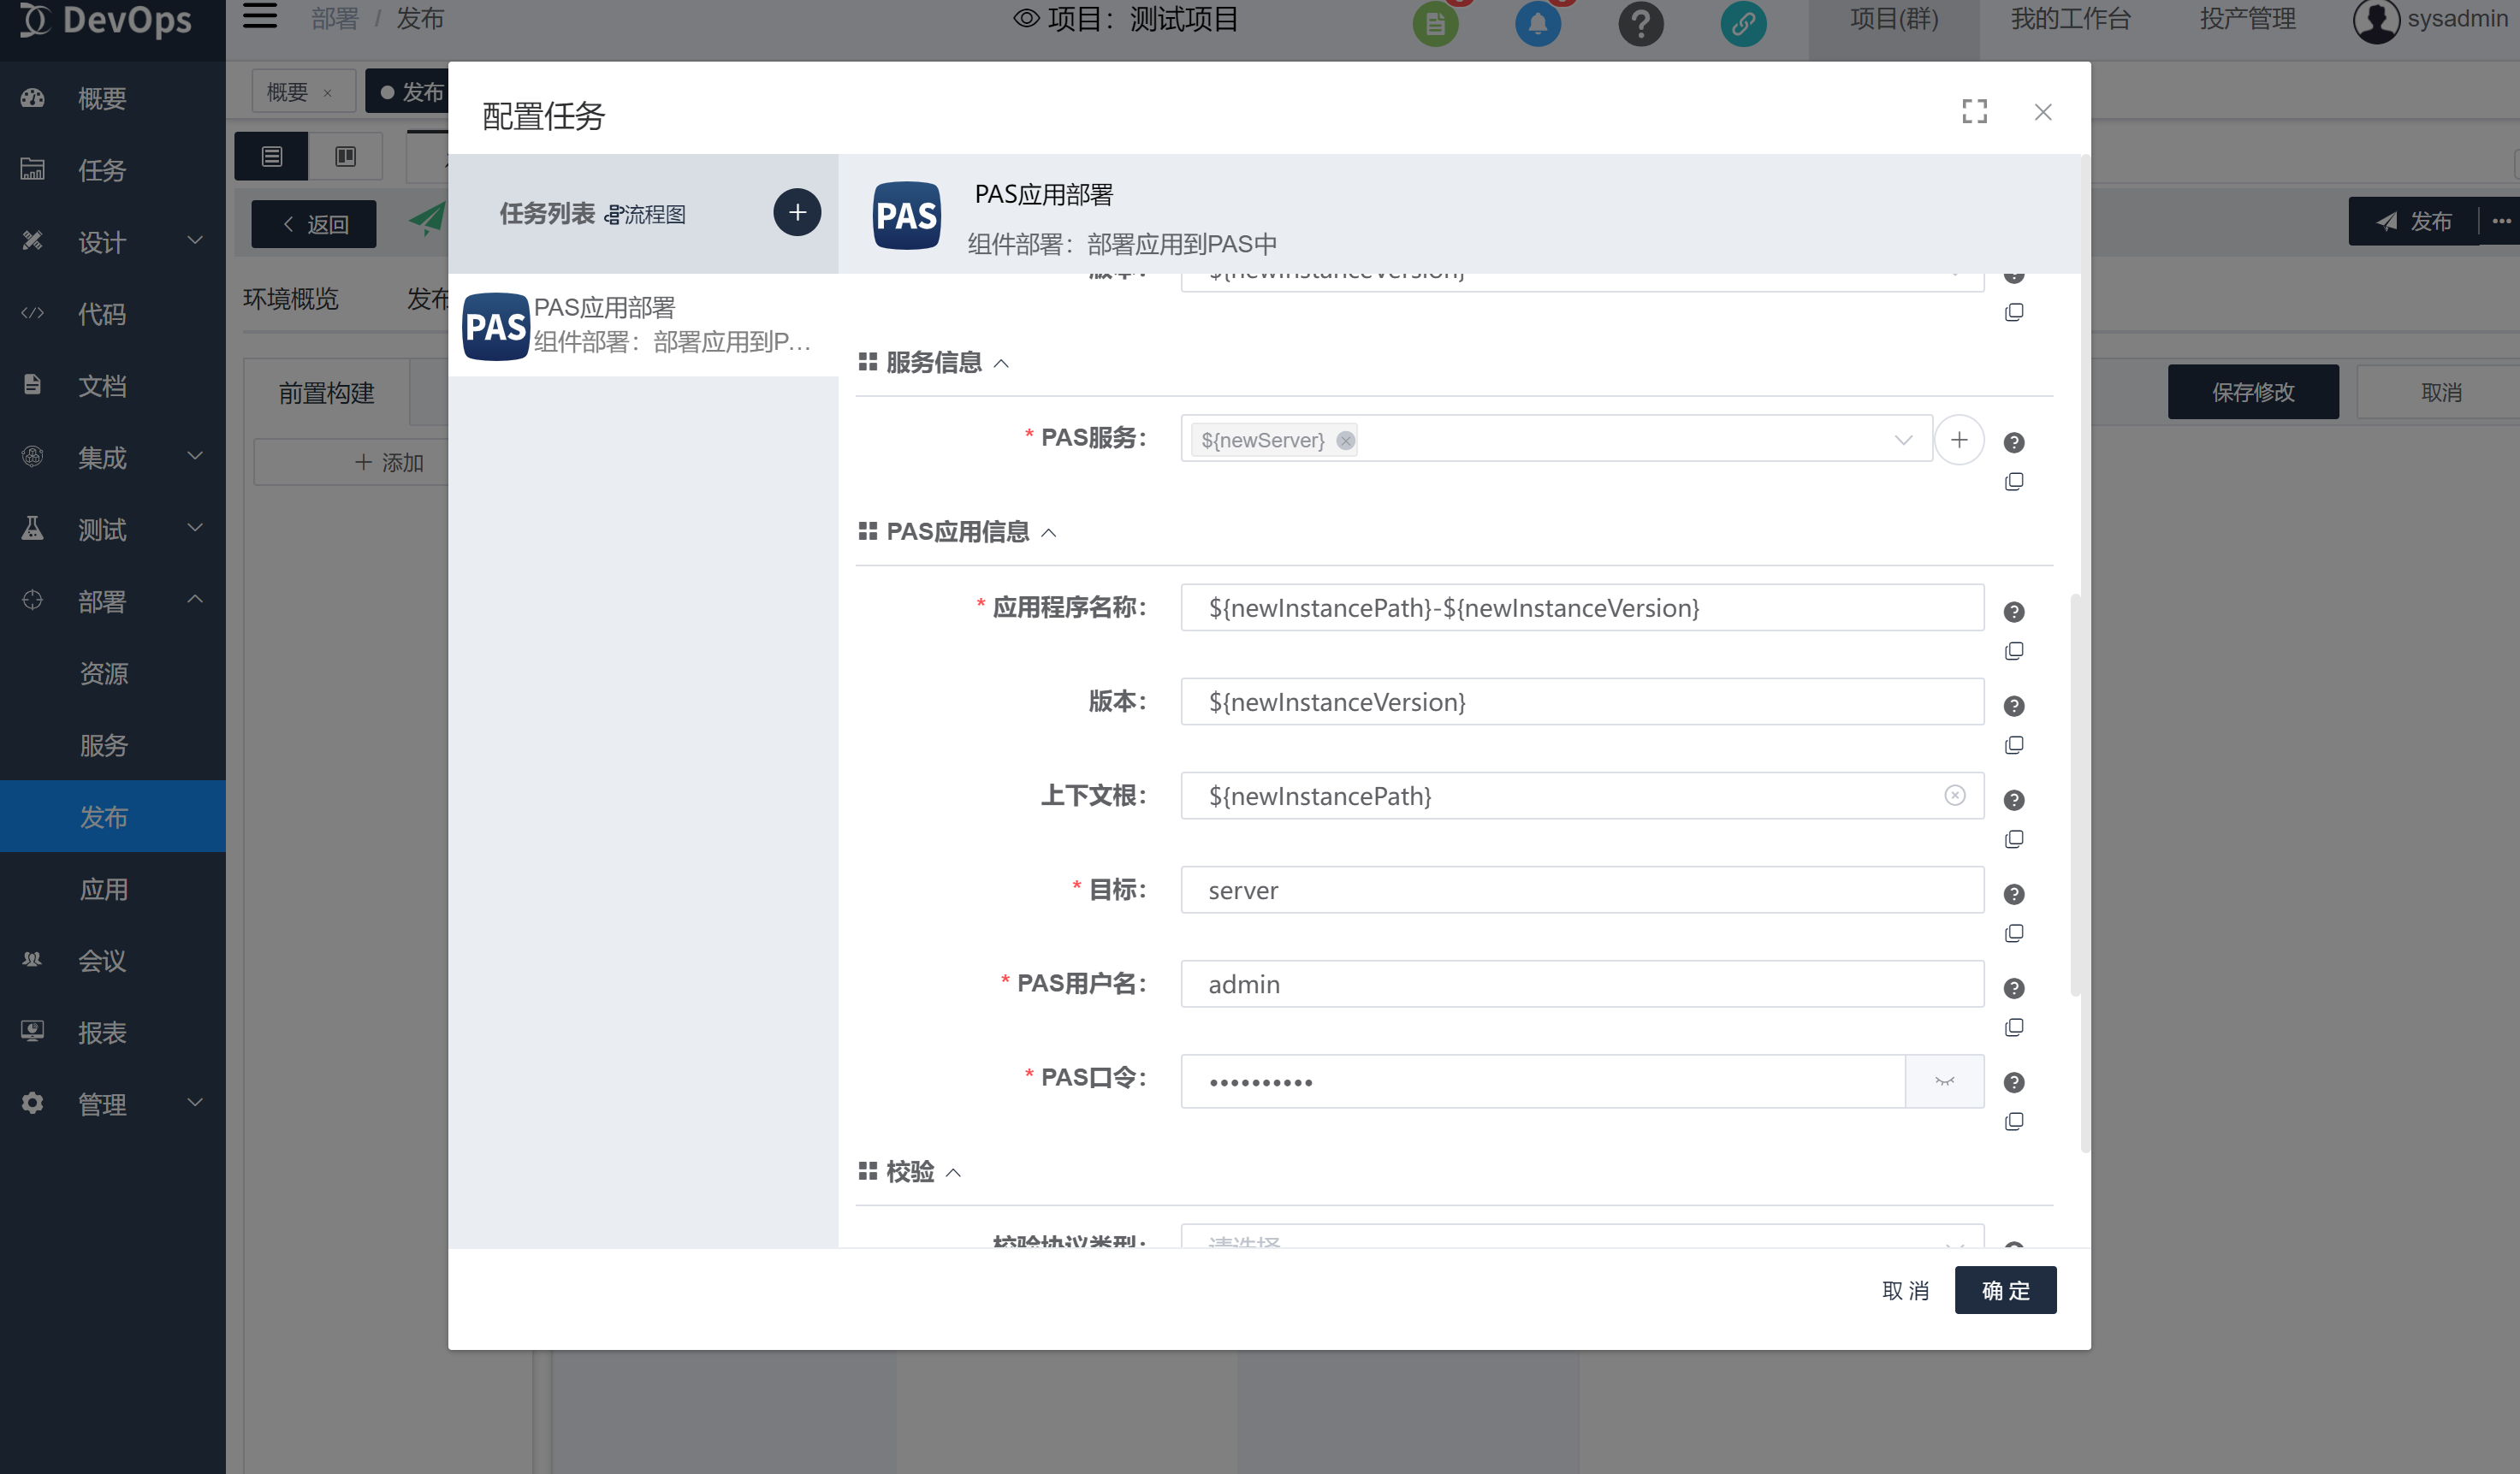Click the help icon next to 应用程序名称
2520x1474 pixels.
click(2014, 613)
